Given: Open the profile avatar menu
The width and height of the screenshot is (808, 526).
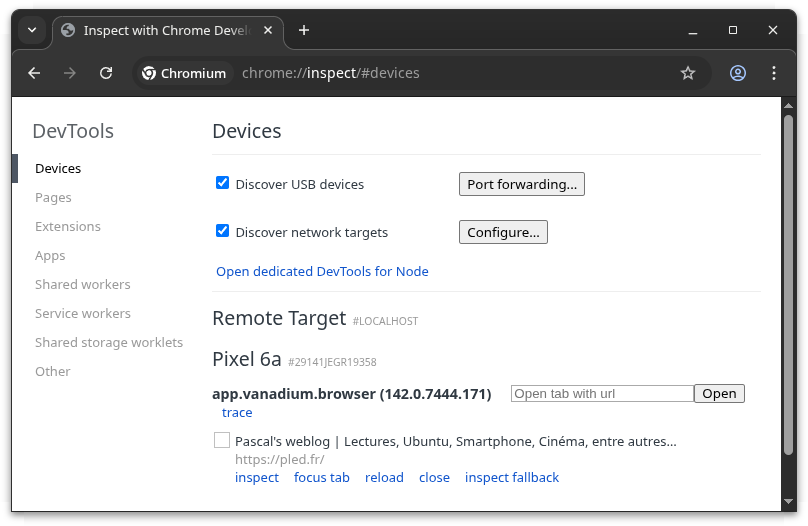Looking at the screenshot, I should pos(738,73).
